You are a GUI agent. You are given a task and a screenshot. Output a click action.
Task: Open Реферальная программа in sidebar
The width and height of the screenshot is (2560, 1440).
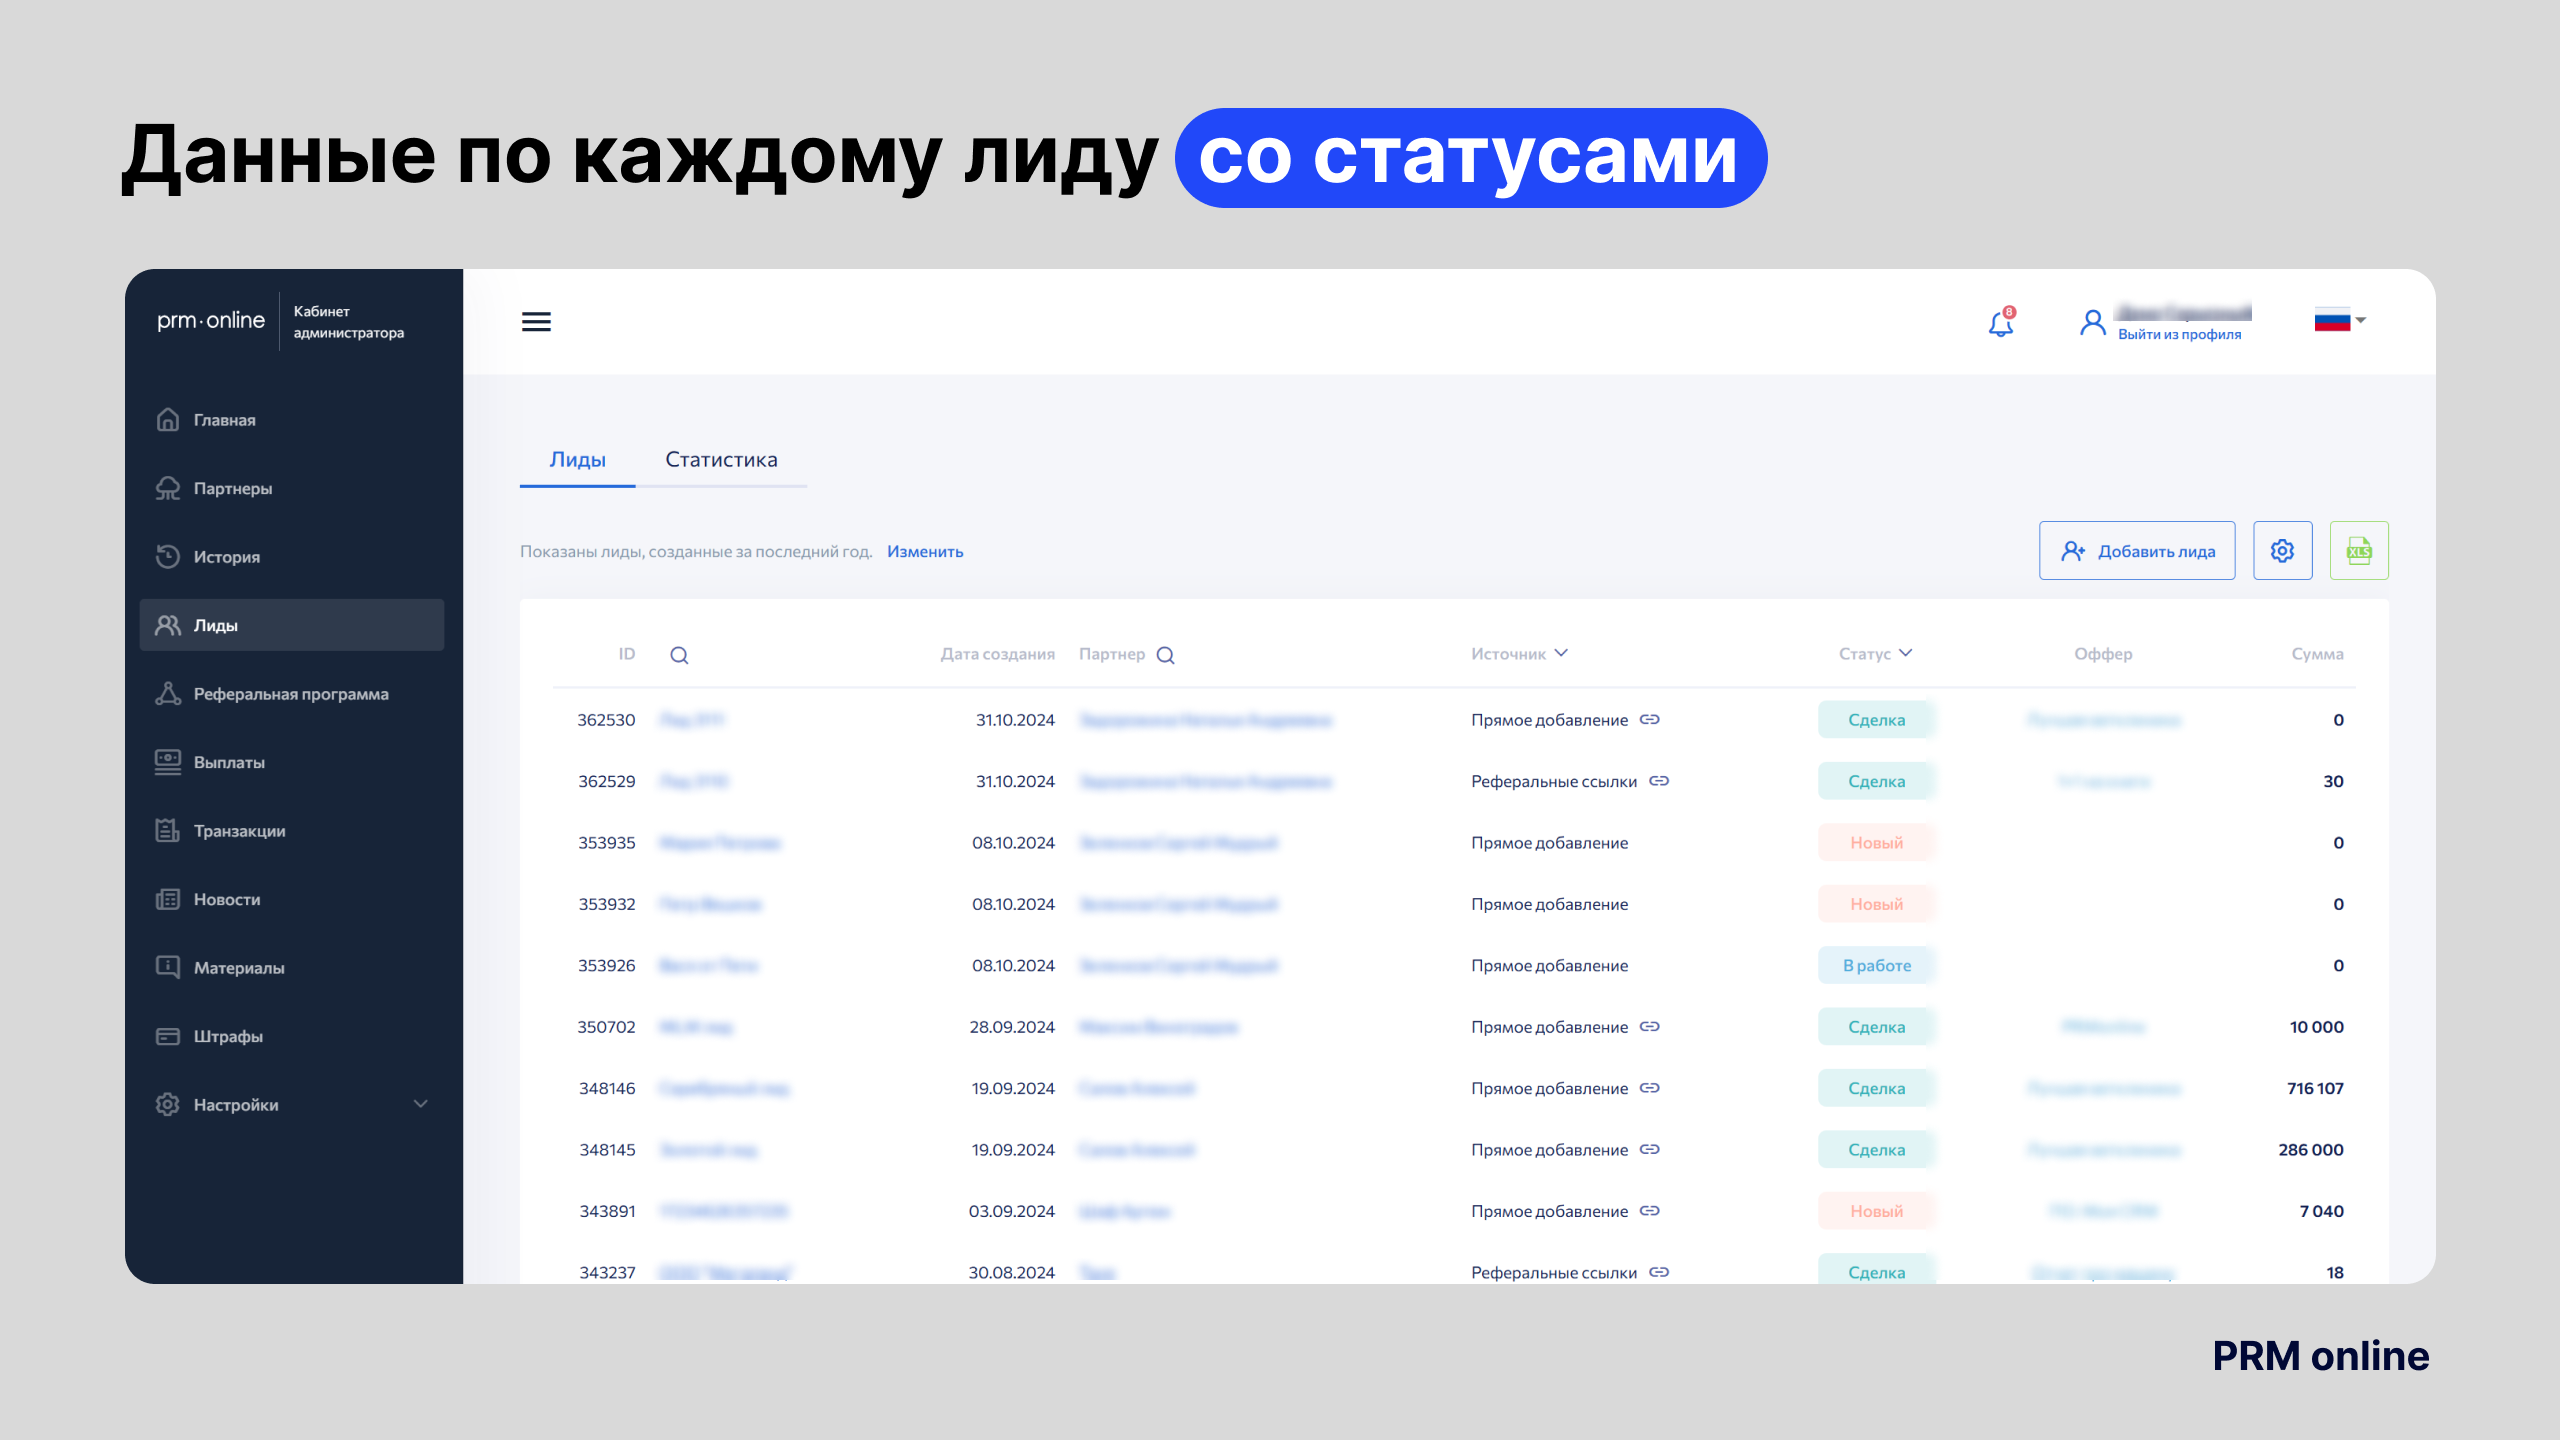[x=292, y=694]
